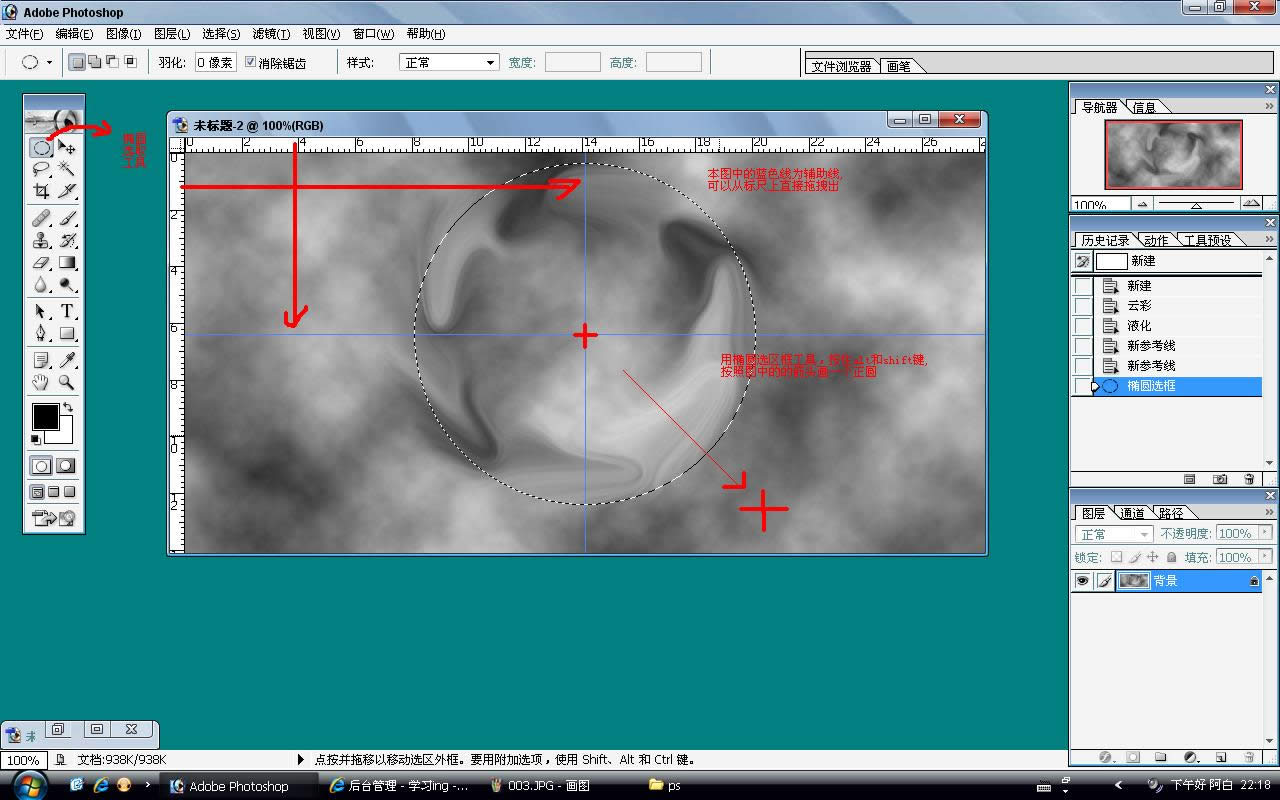
Task: Open the 样式 style dropdown
Action: pyautogui.click(x=449, y=62)
